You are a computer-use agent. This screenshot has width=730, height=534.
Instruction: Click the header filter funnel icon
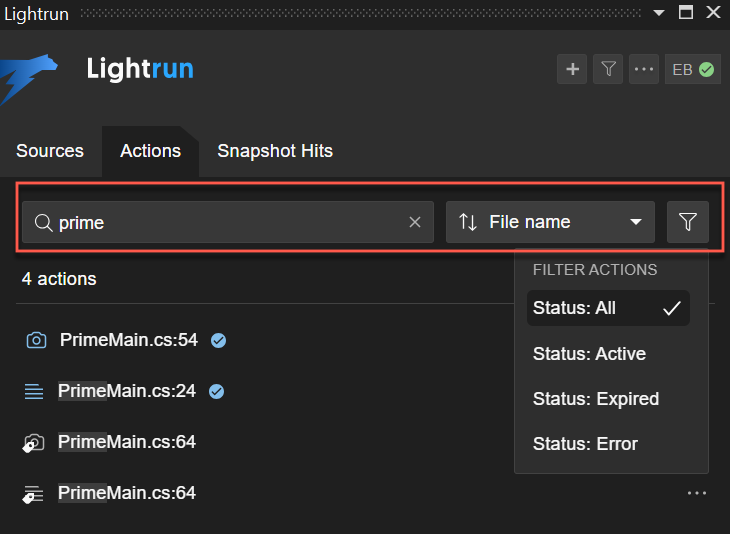coord(608,69)
